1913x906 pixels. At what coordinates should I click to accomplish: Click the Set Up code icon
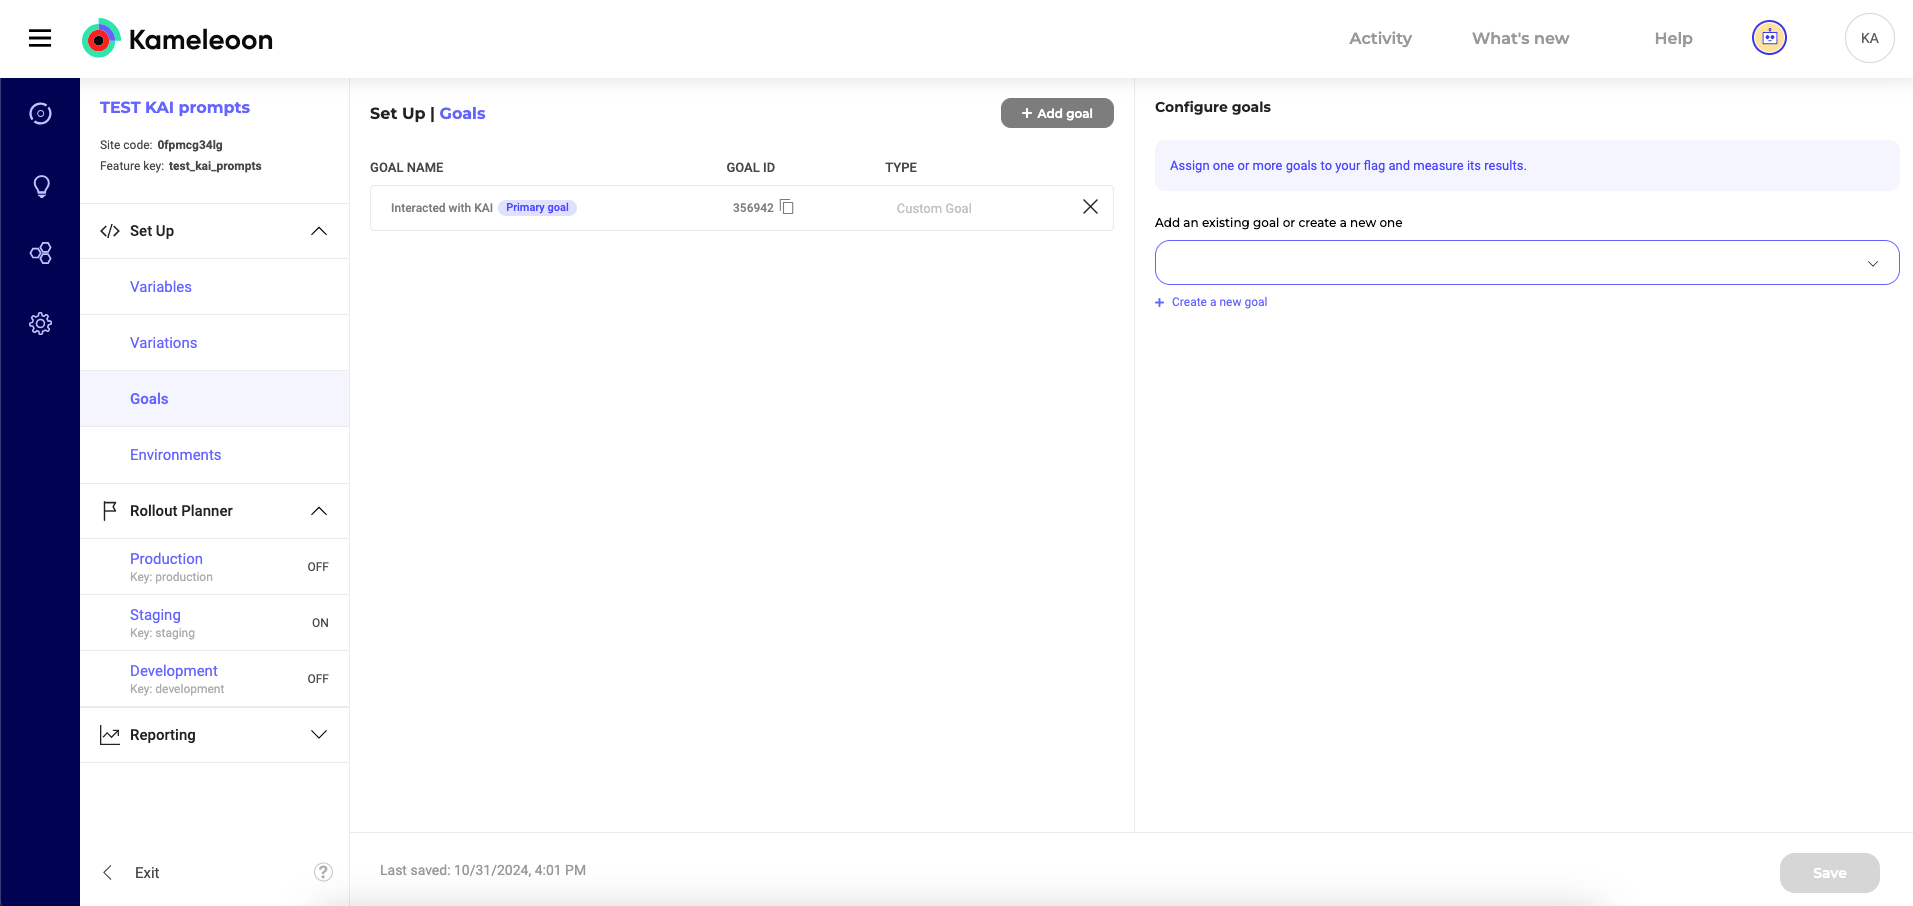pos(110,231)
